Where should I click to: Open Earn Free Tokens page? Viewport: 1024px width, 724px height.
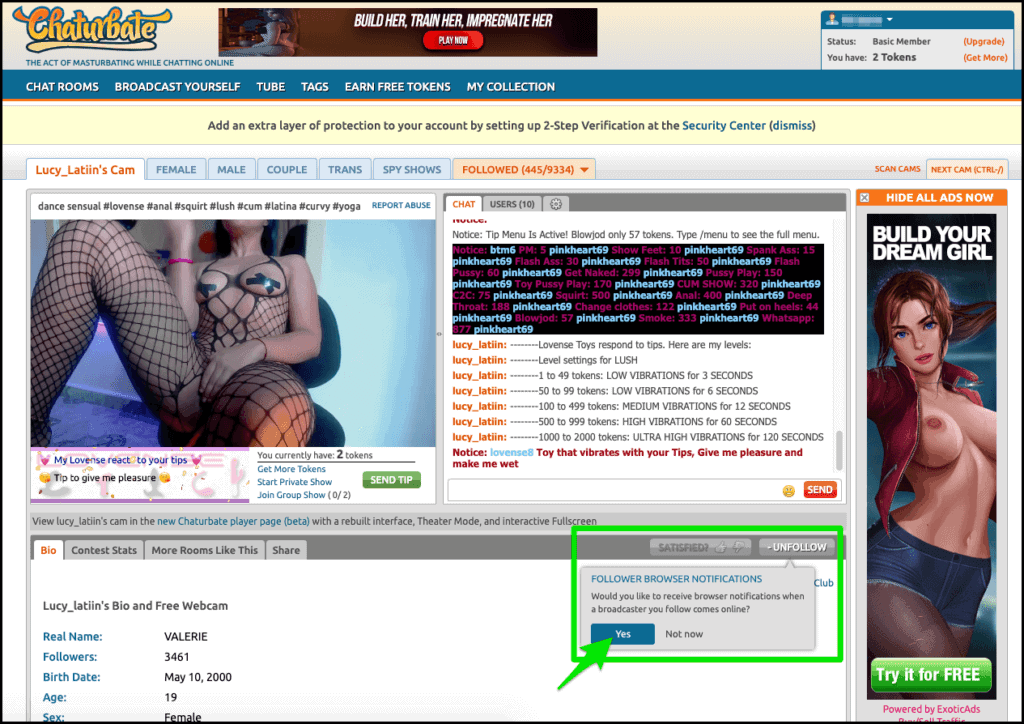(398, 87)
